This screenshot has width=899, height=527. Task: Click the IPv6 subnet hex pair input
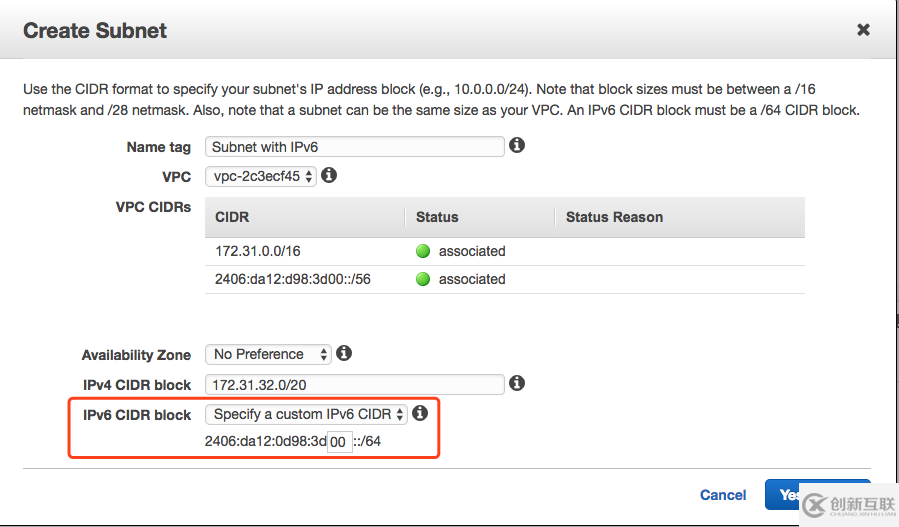coord(340,442)
